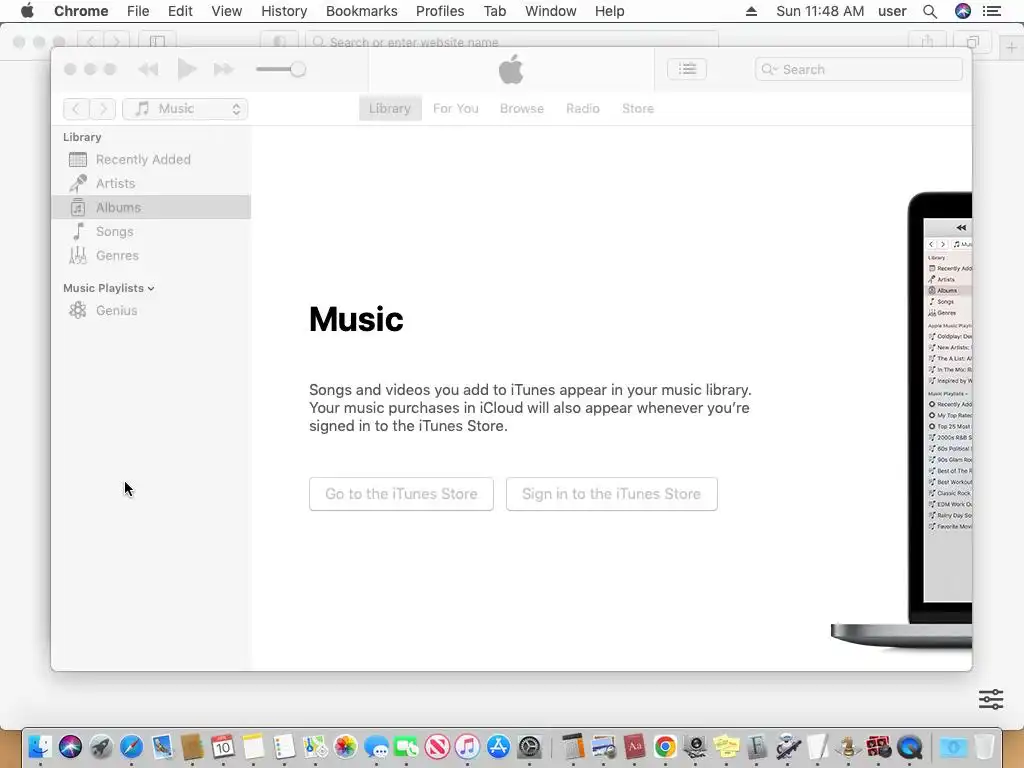The height and width of the screenshot is (768, 1024).
Task: Open Dictionary from the Dock
Action: click(634, 747)
